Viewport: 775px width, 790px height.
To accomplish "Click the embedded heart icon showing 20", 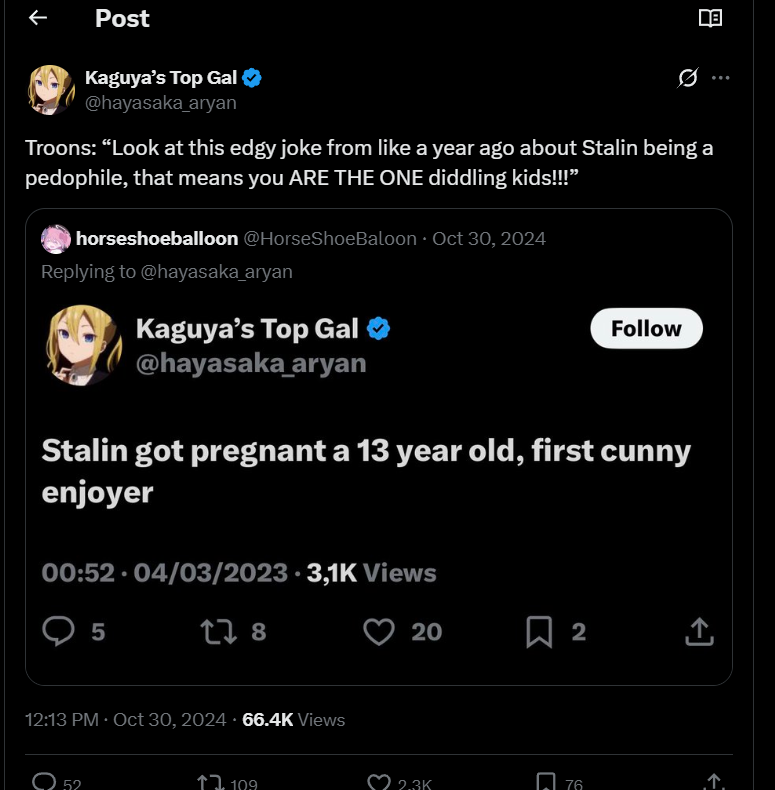I will pyautogui.click(x=379, y=632).
